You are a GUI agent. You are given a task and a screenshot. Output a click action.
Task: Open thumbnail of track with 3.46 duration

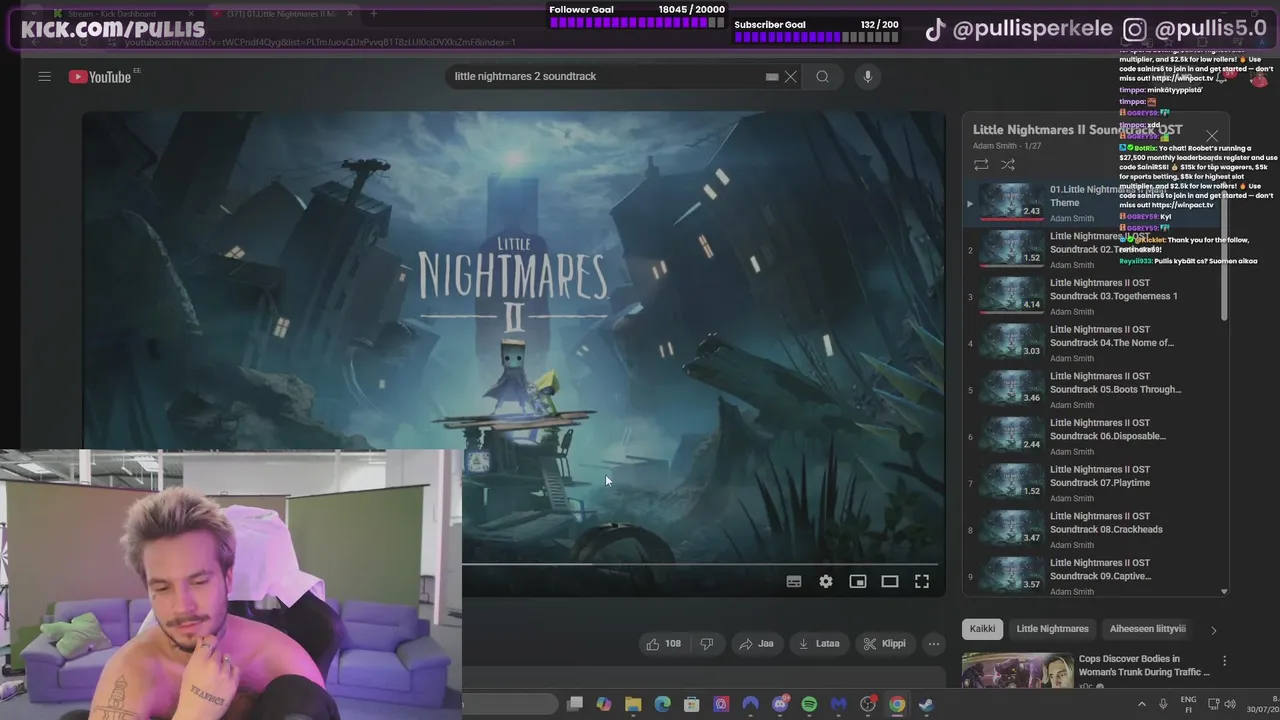1012,389
